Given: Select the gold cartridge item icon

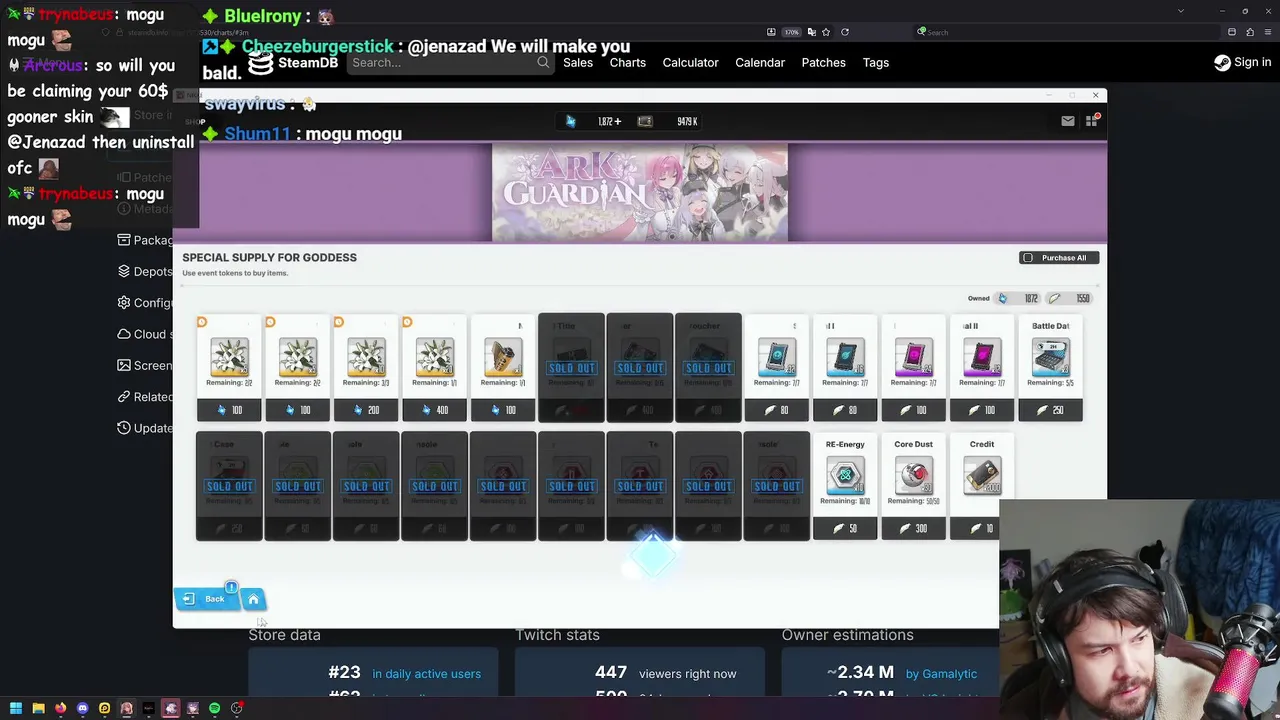Looking at the screenshot, I should [x=502, y=357].
